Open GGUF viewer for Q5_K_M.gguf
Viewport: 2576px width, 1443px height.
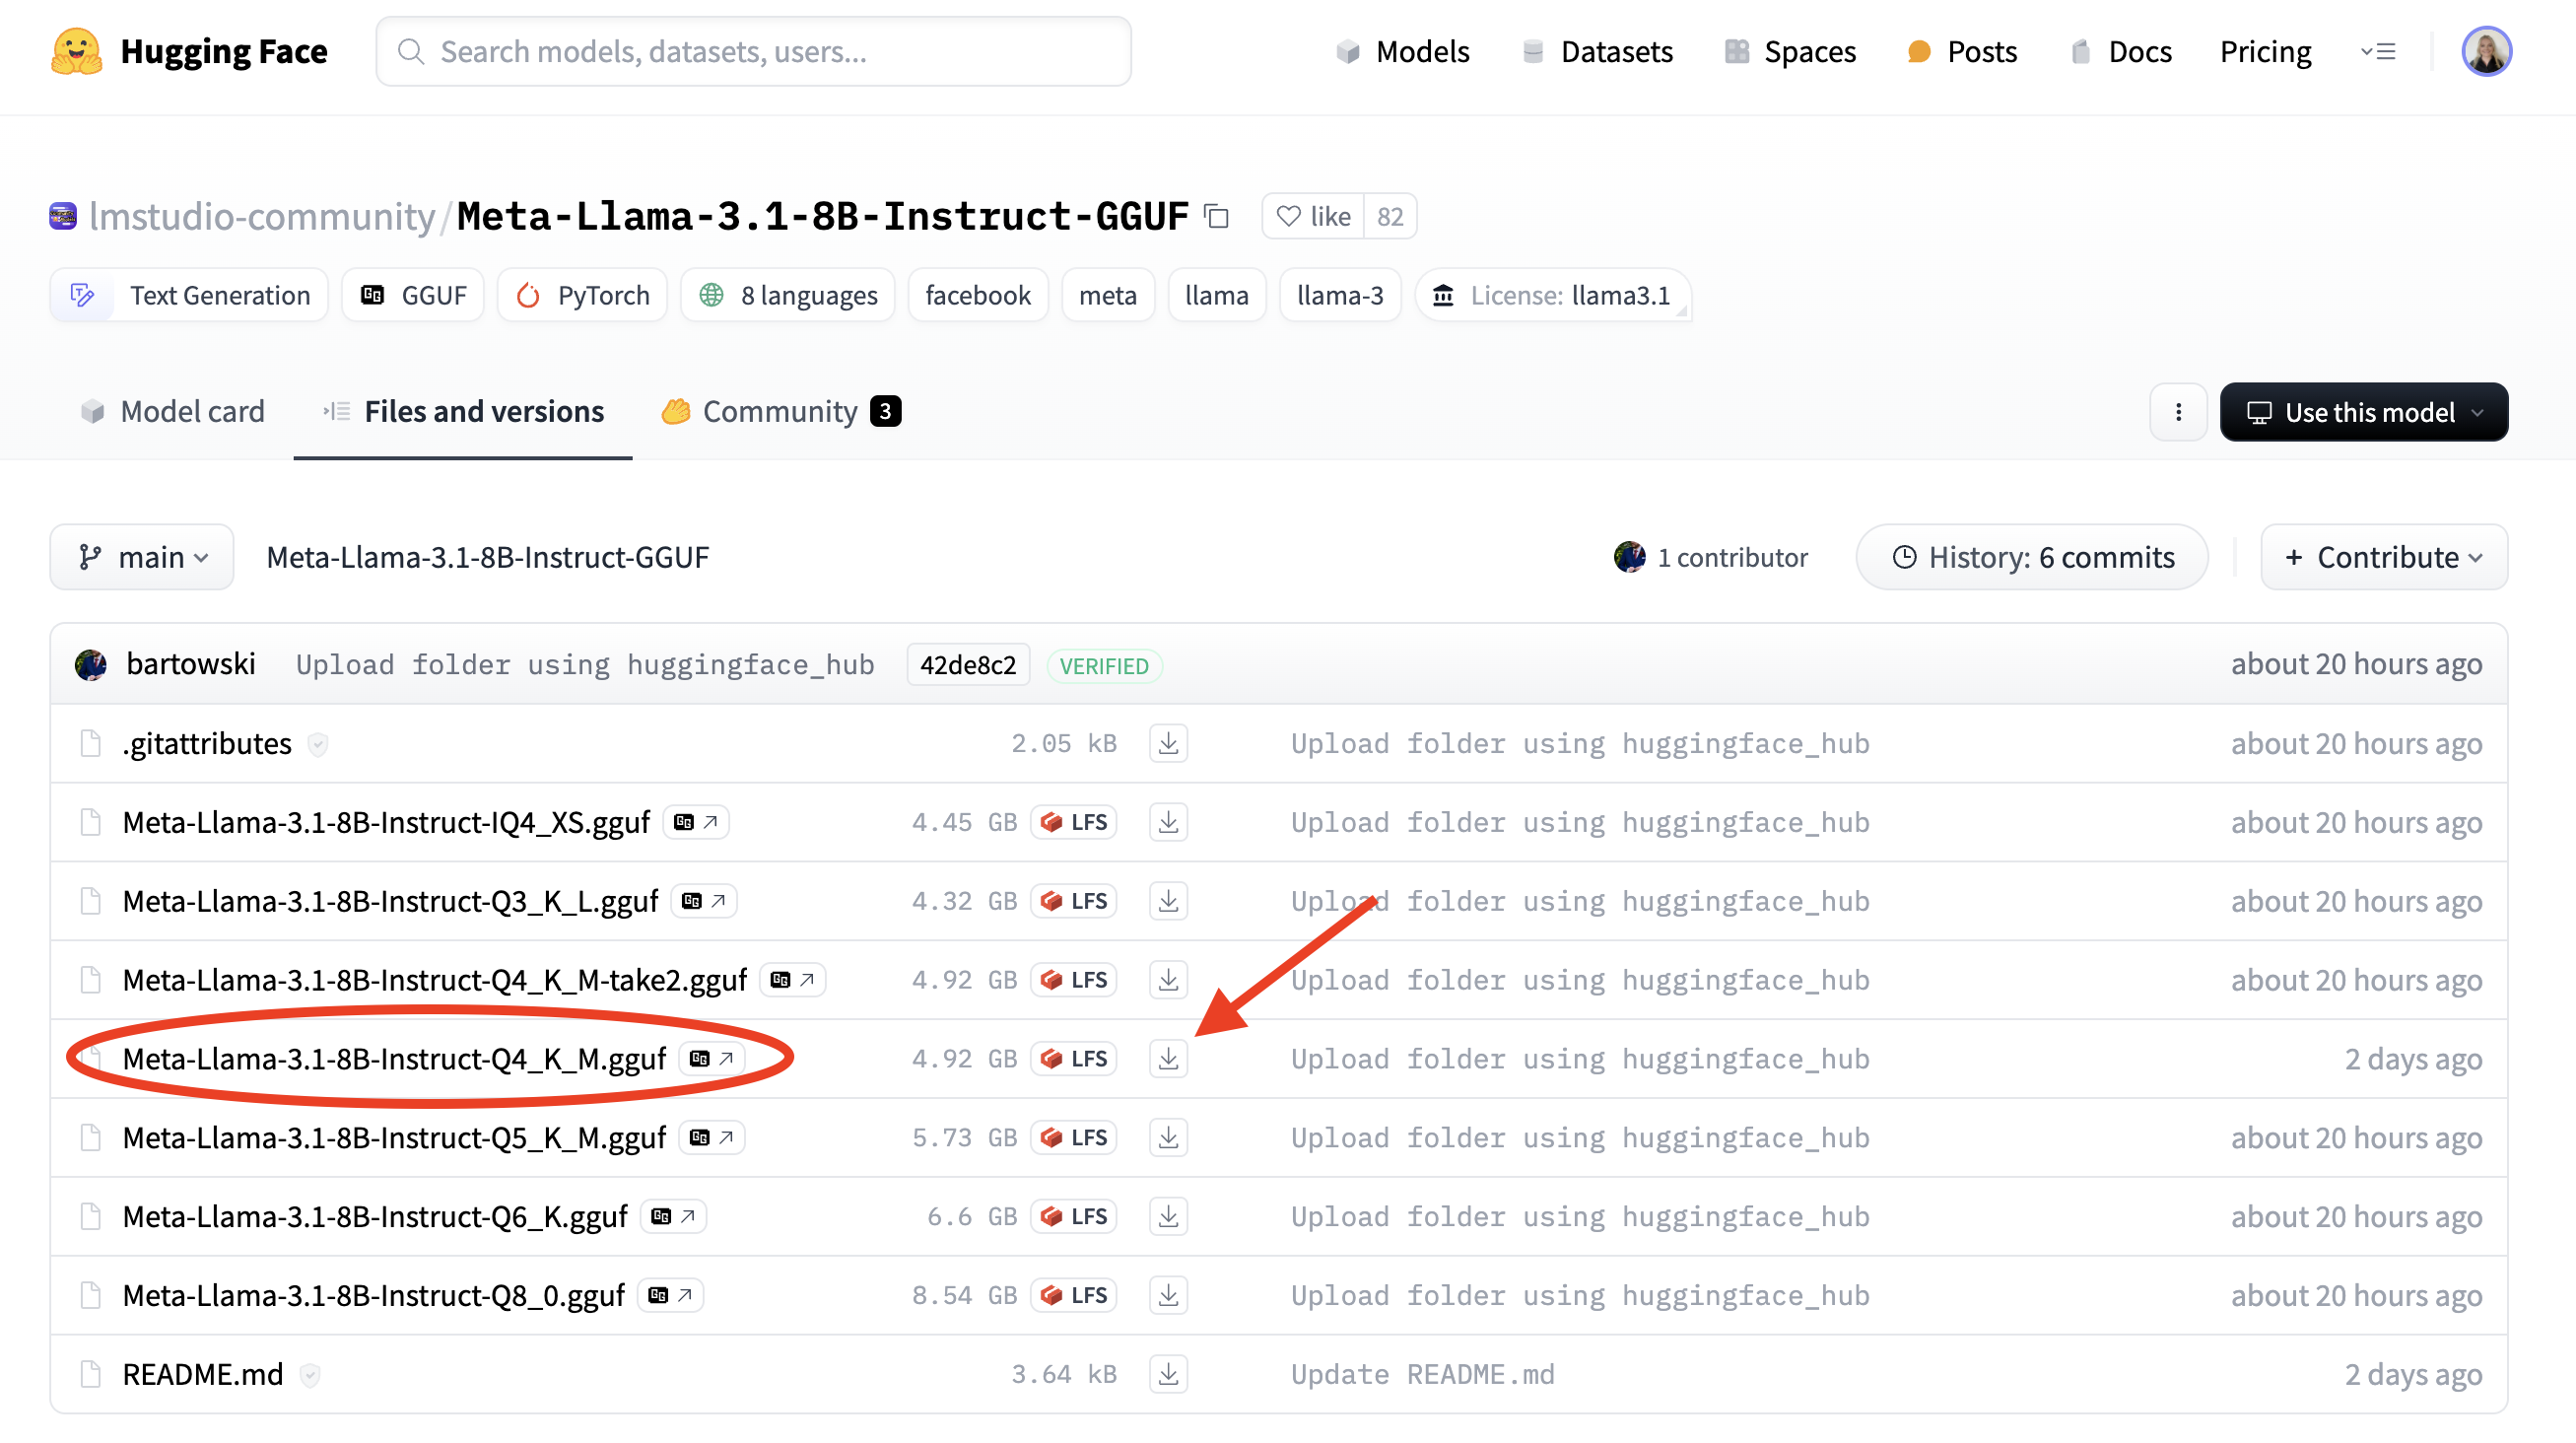(x=712, y=1139)
